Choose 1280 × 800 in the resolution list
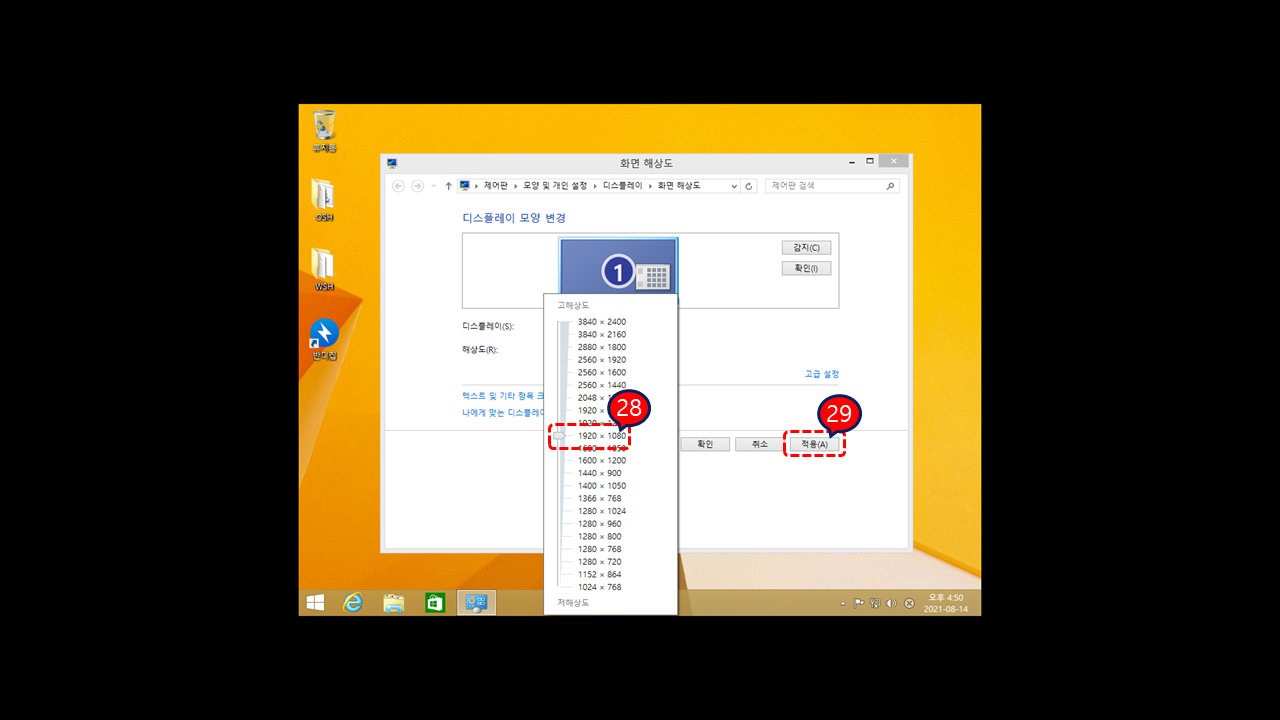 click(600, 536)
